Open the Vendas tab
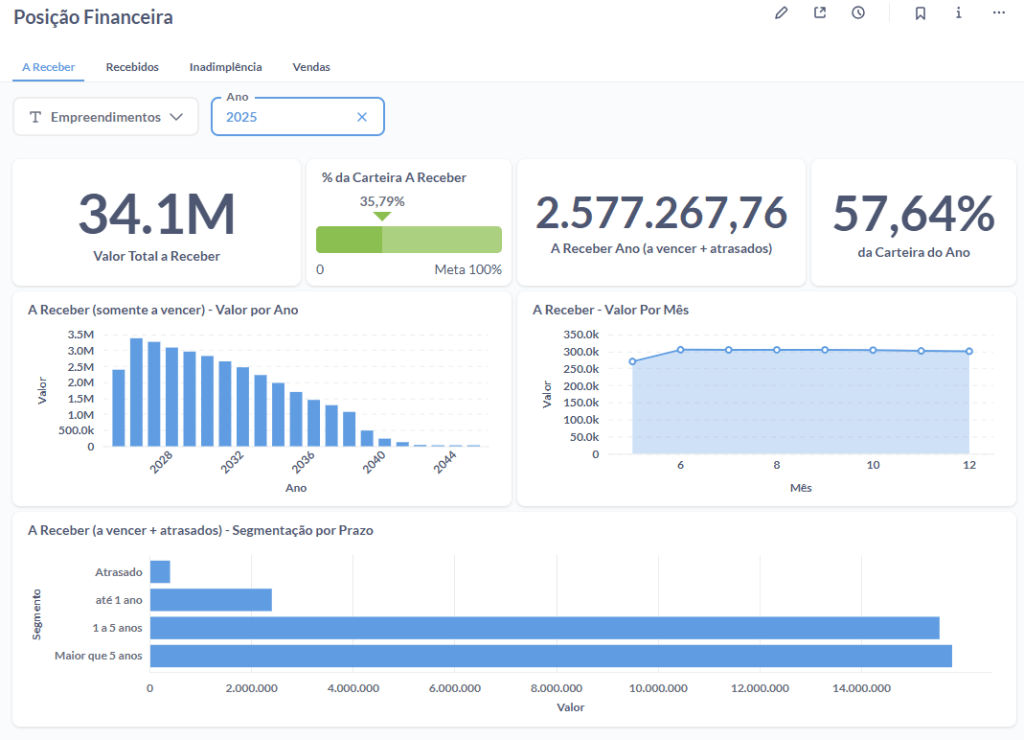 point(311,67)
